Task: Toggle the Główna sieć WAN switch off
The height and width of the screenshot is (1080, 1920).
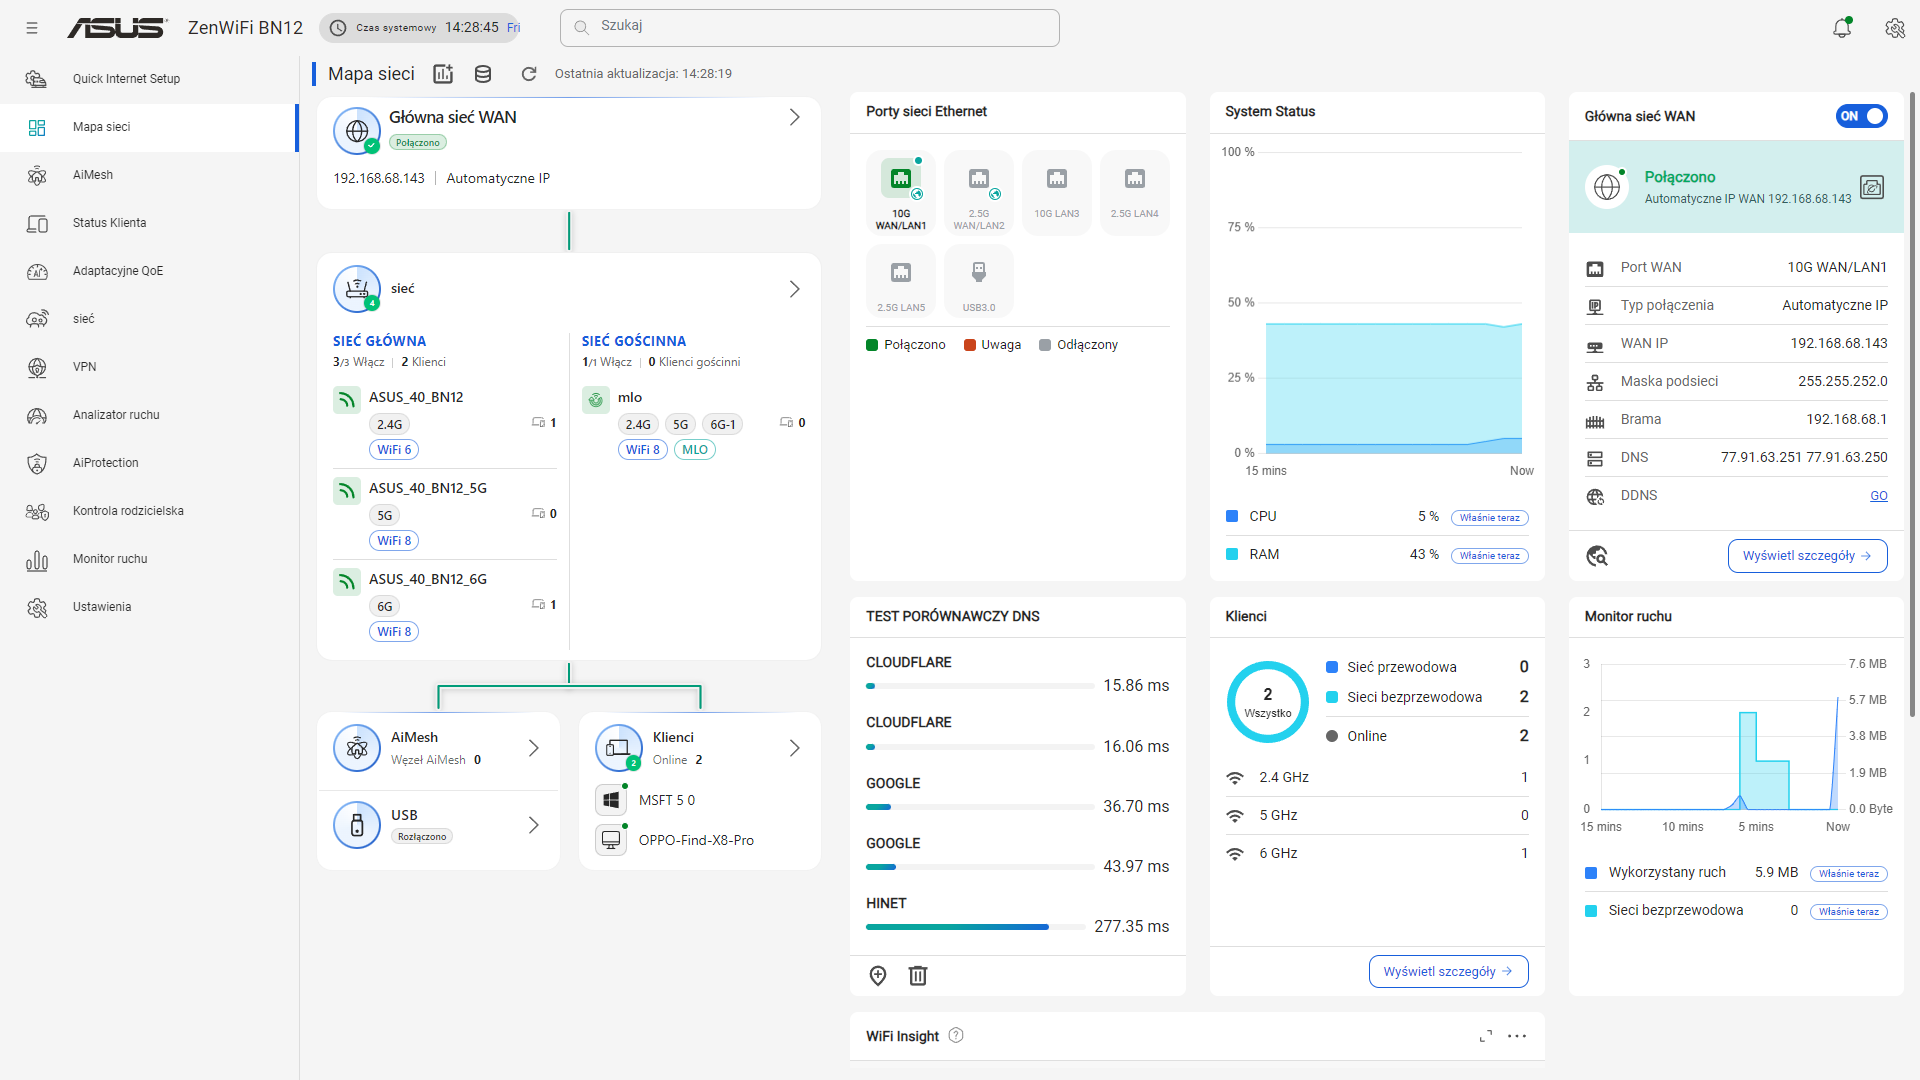Action: 1861,116
